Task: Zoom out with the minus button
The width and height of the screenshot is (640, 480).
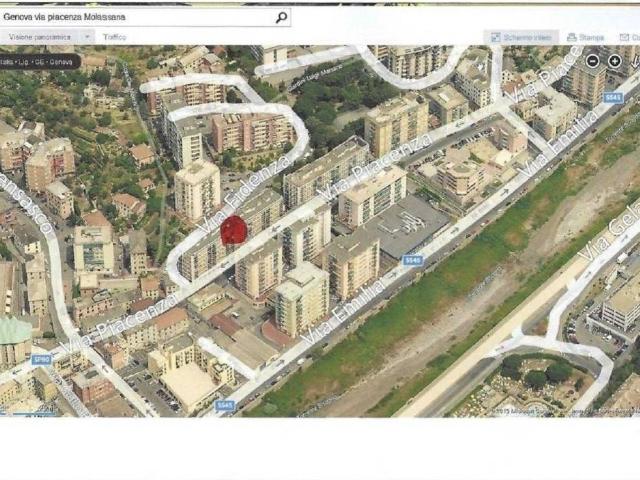Action: point(592,61)
